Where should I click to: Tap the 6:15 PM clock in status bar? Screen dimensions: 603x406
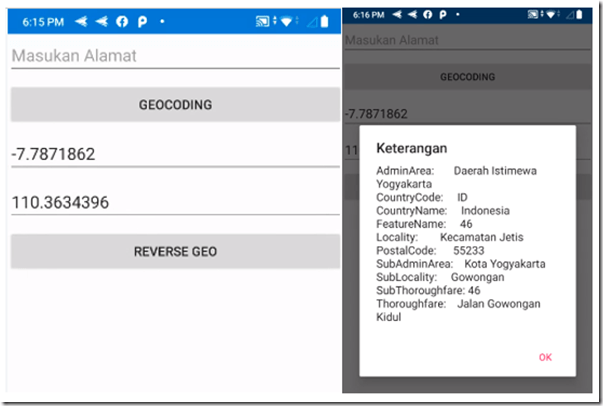[39, 21]
